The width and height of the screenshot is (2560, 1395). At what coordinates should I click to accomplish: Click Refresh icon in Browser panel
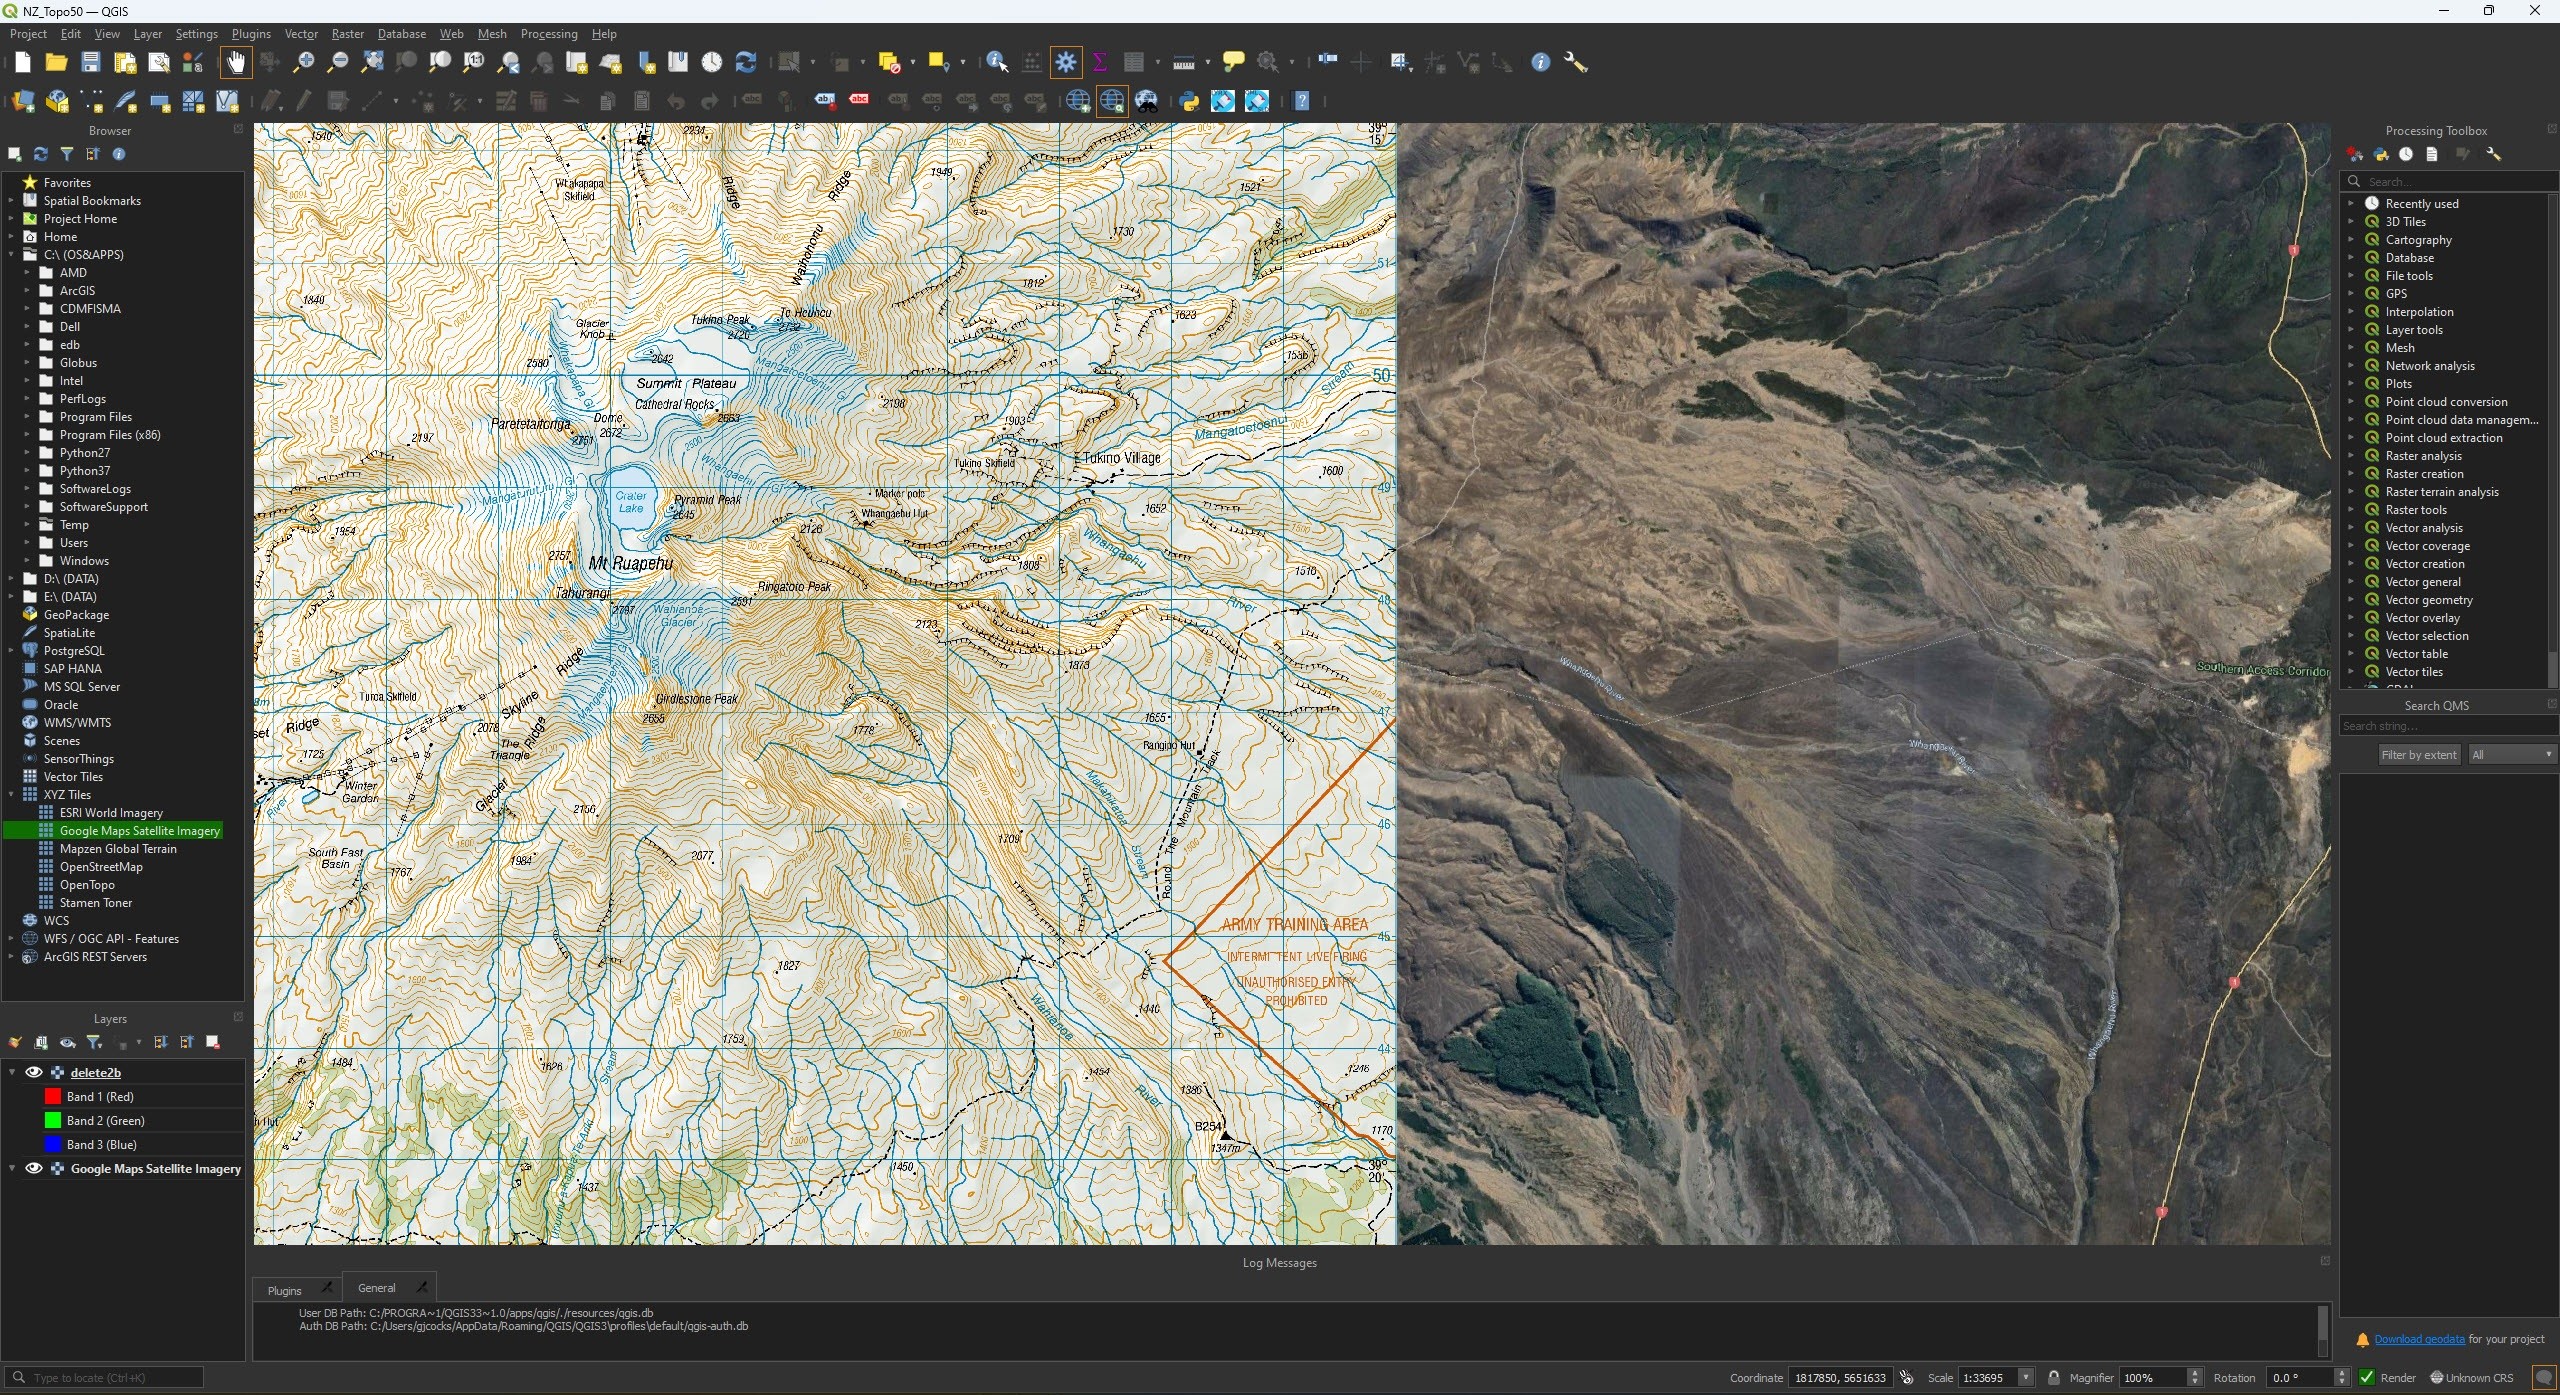tap(40, 154)
